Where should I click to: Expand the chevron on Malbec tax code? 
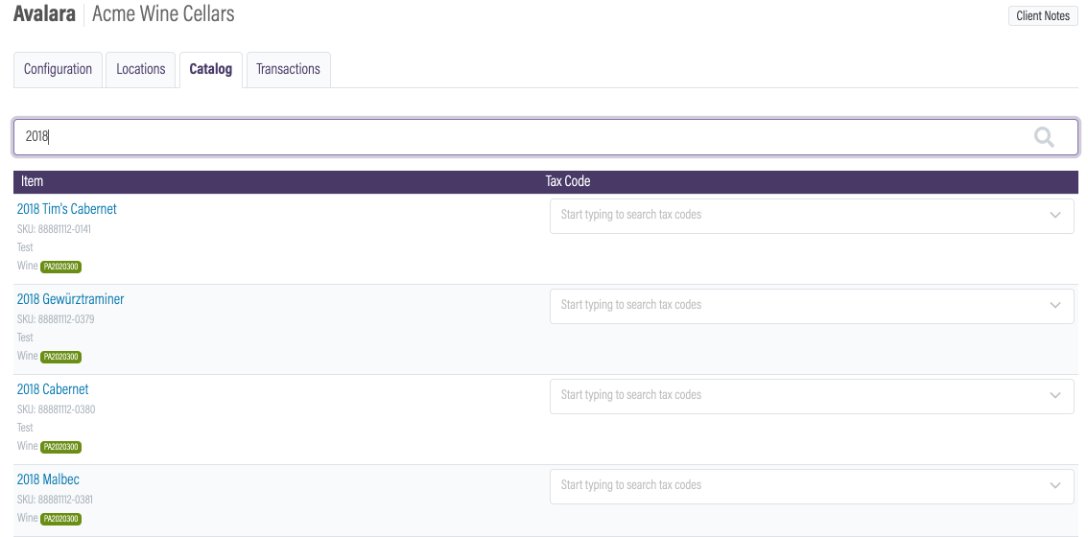pyautogui.click(x=1055, y=486)
